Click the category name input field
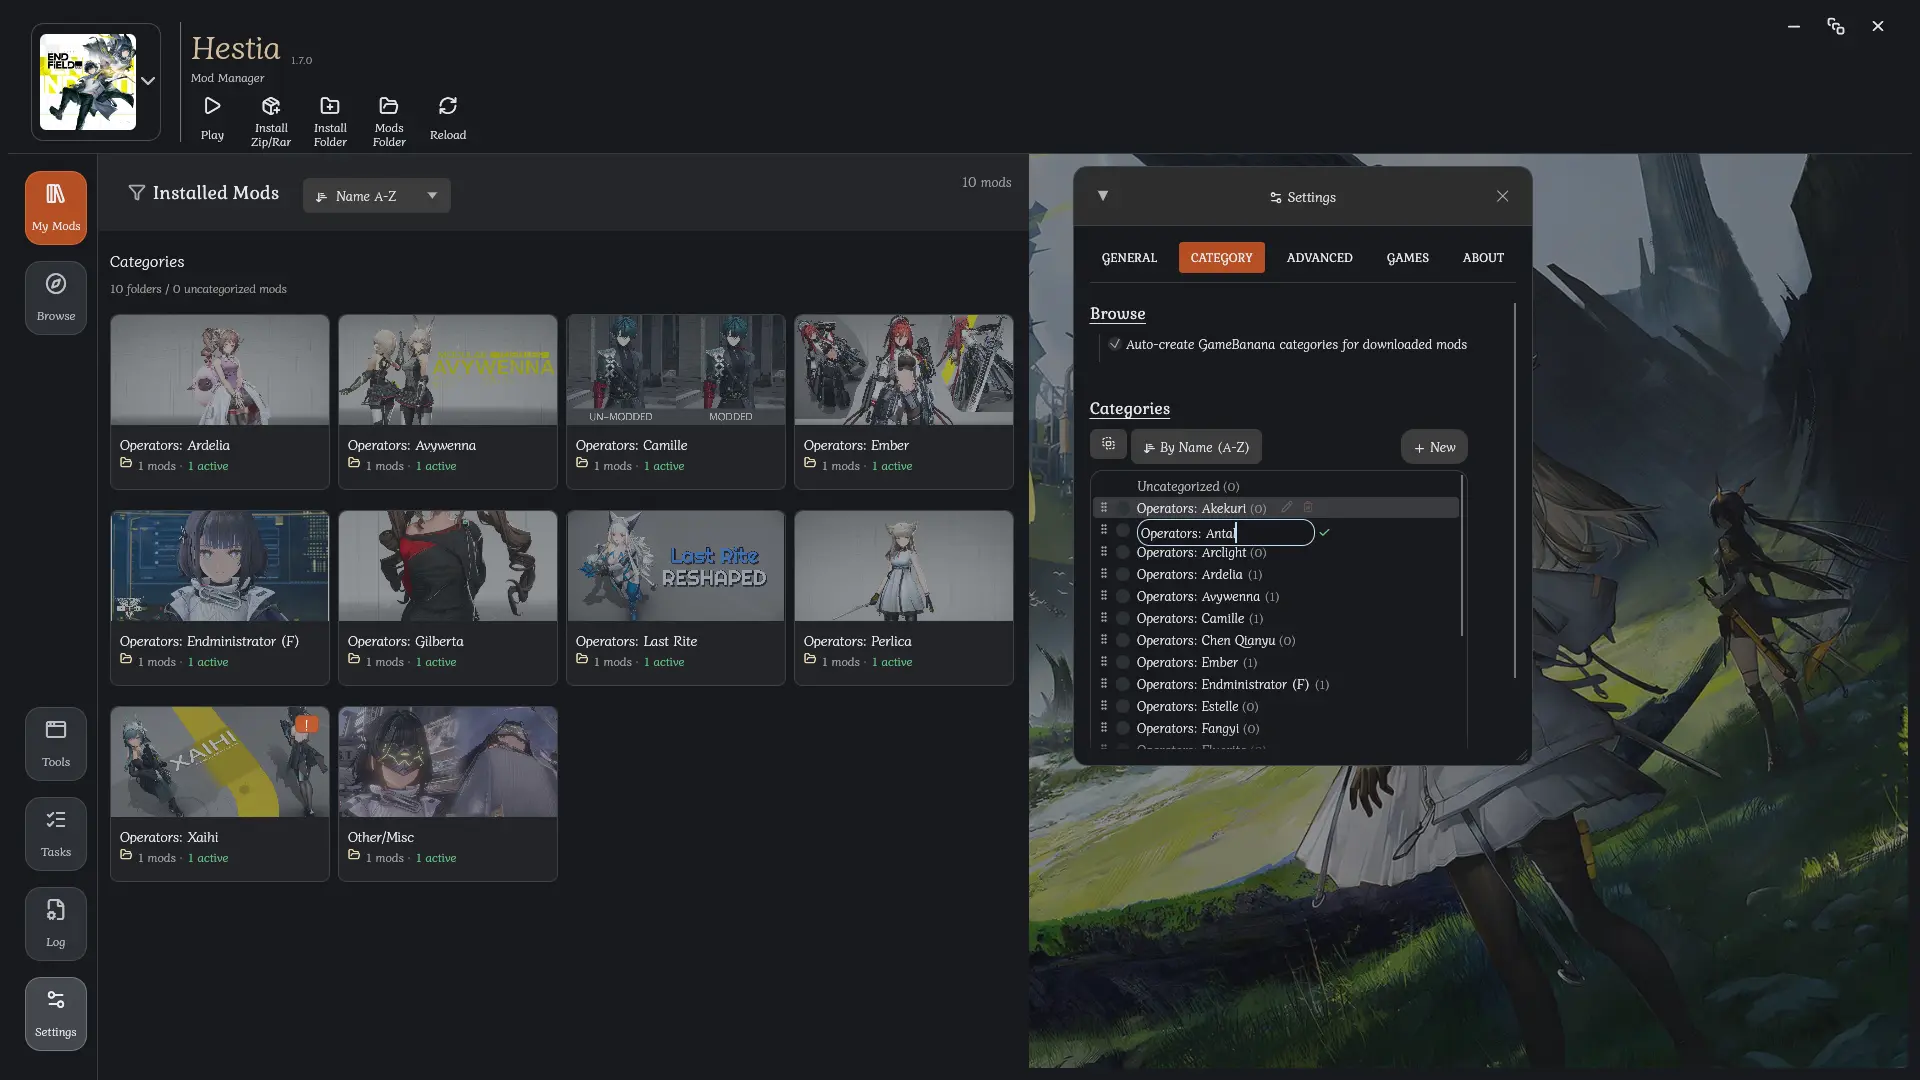Screen dimensions: 1920x1080 tap(1225, 533)
